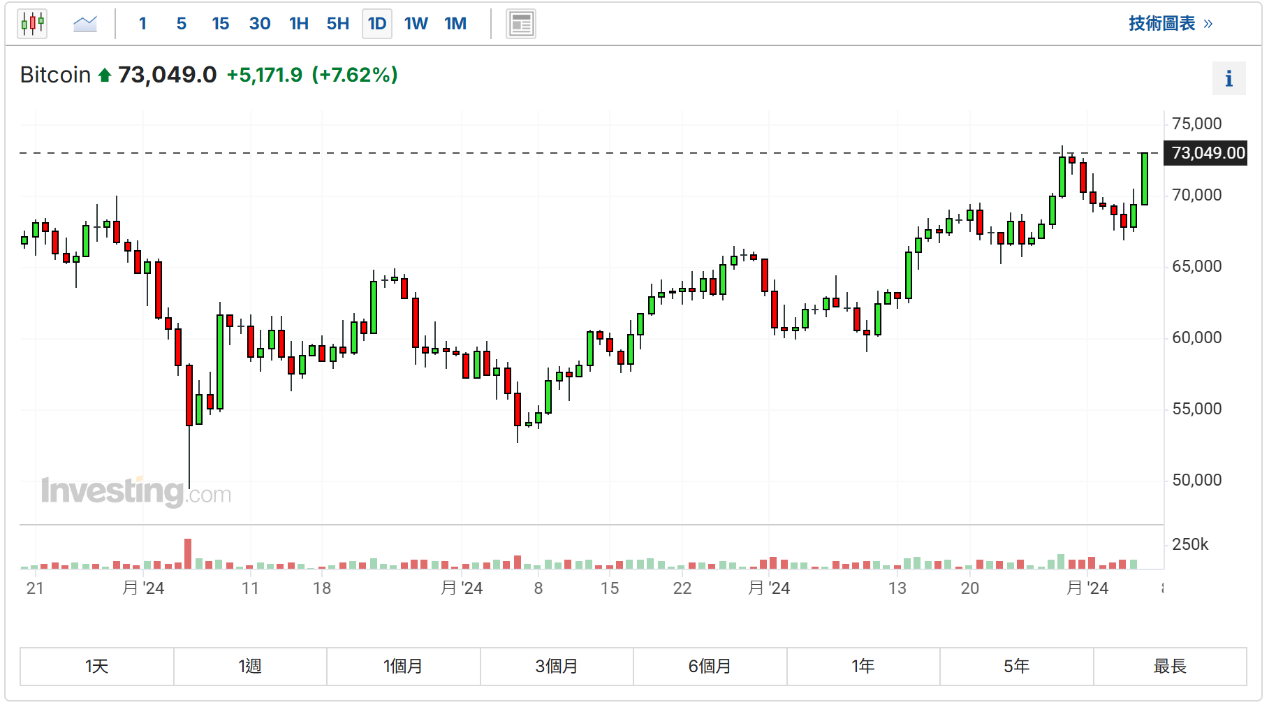This screenshot has width=1269, height=705.
Task: Select the 5-minute interval
Action: tap(181, 23)
